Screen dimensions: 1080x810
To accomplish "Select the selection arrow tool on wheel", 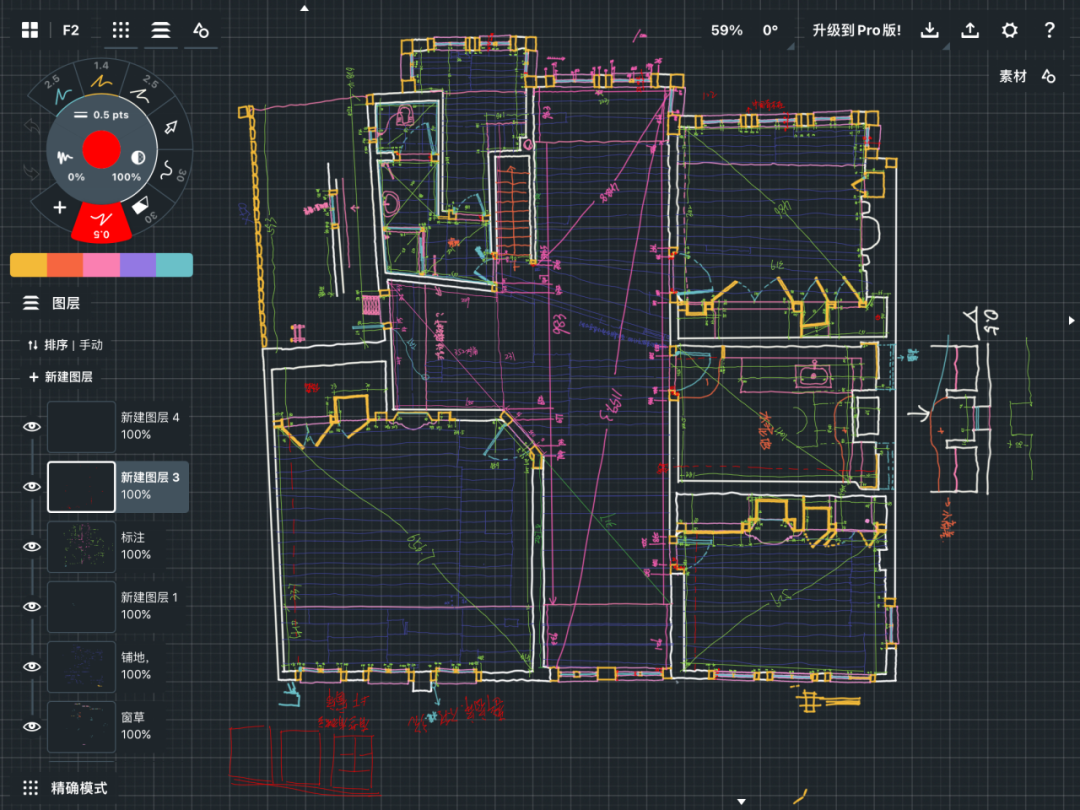I will point(170,127).
